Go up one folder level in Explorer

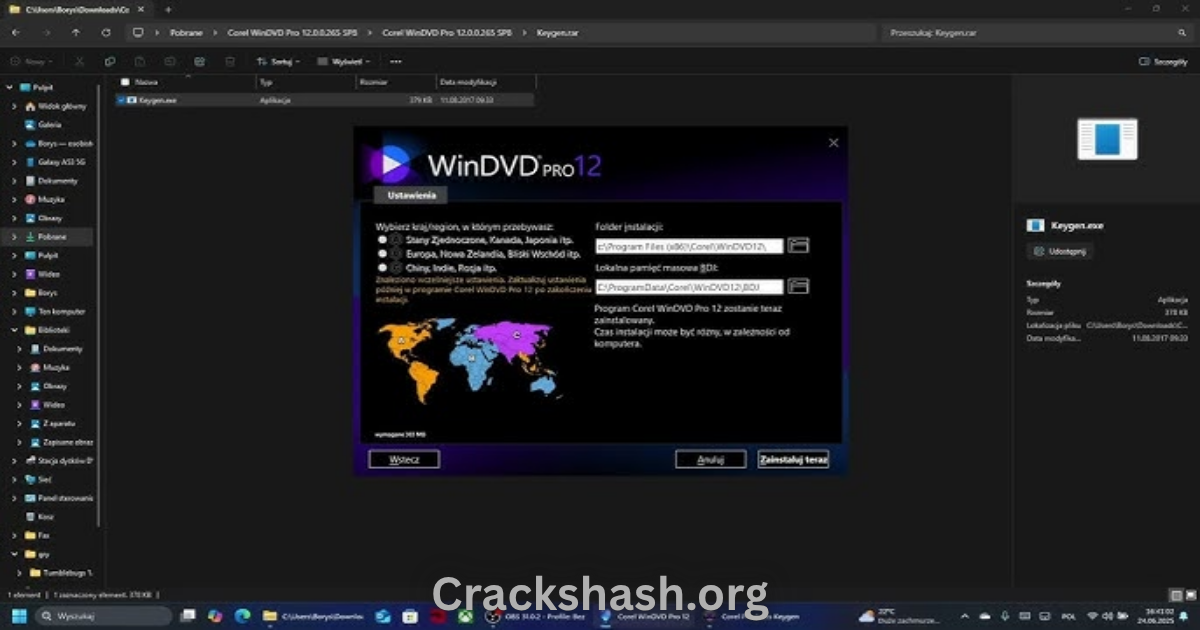pos(76,32)
